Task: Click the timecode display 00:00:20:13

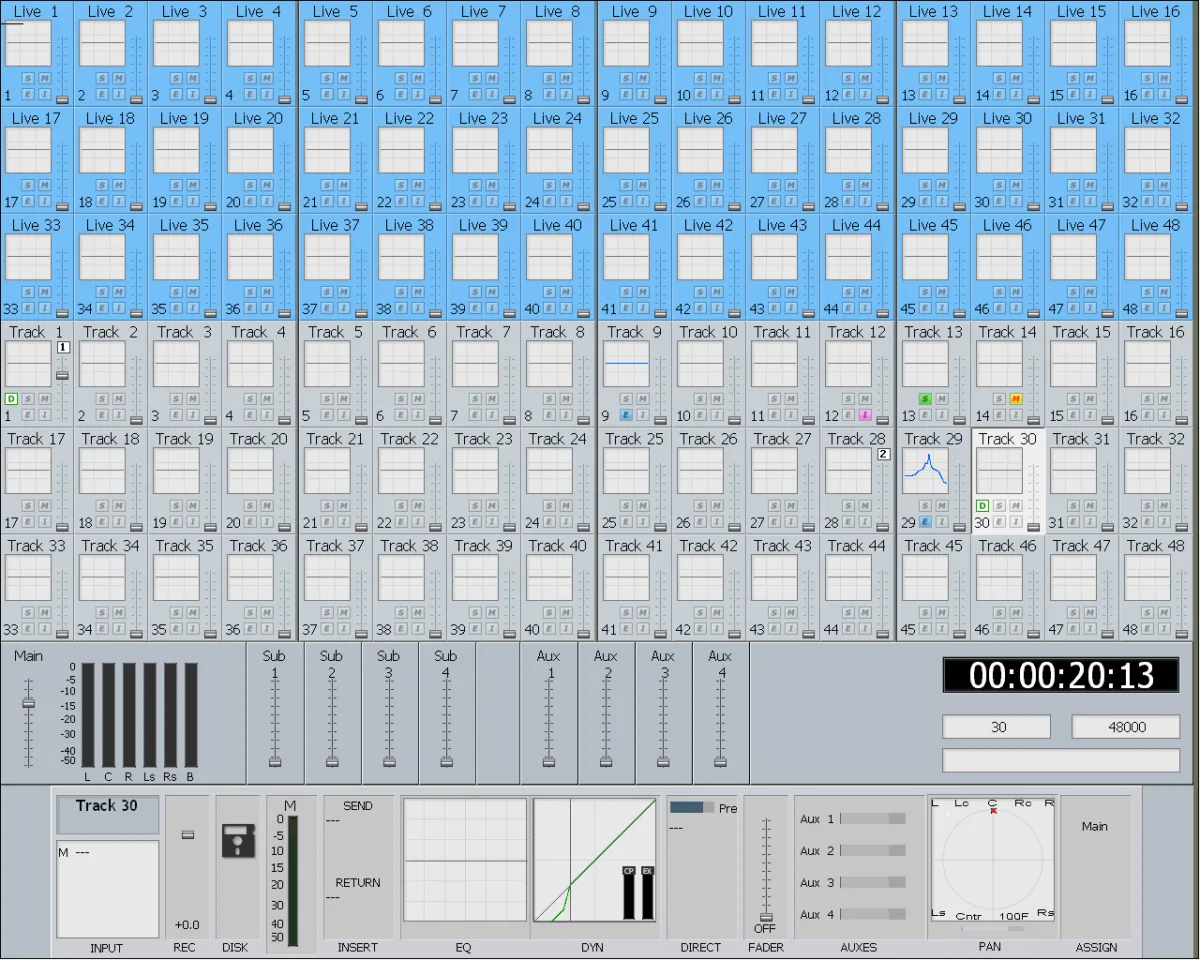Action: pyautogui.click(x=1061, y=676)
